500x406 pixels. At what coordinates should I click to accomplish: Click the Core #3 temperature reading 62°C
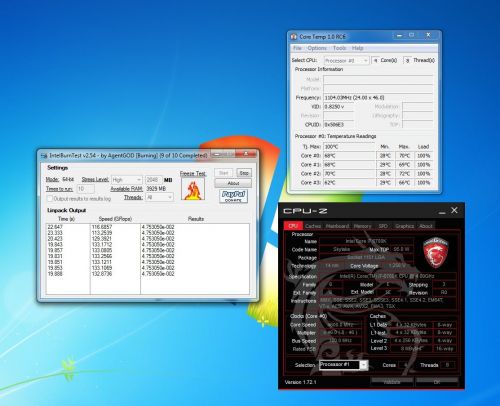tap(349, 183)
